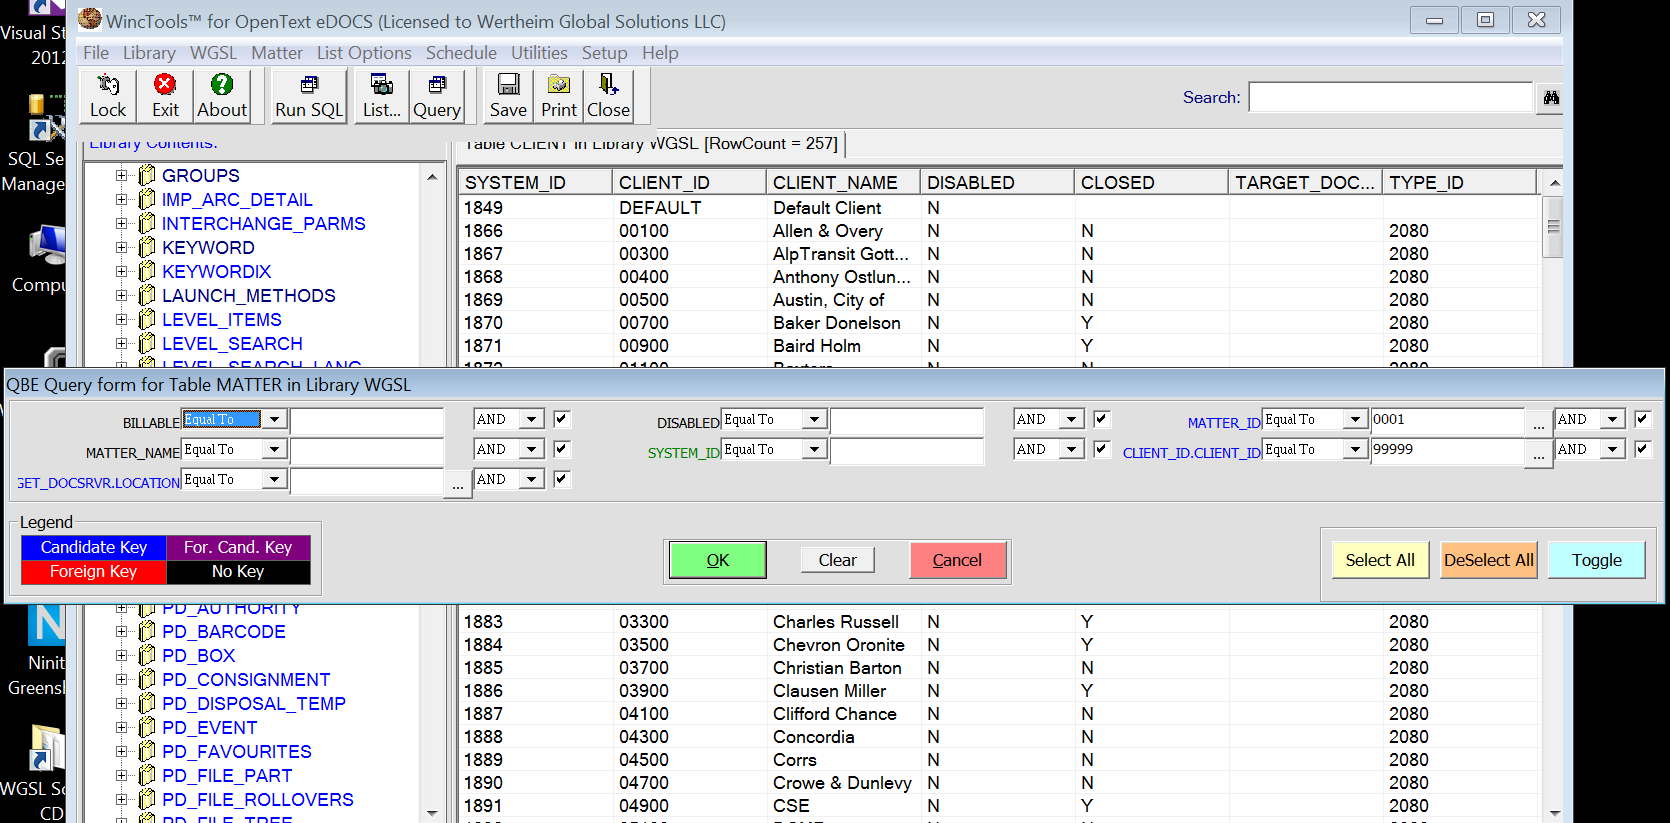This screenshot has height=823, width=1670.
Task: Click the GROUPS table icon in tree
Action: tap(147, 175)
